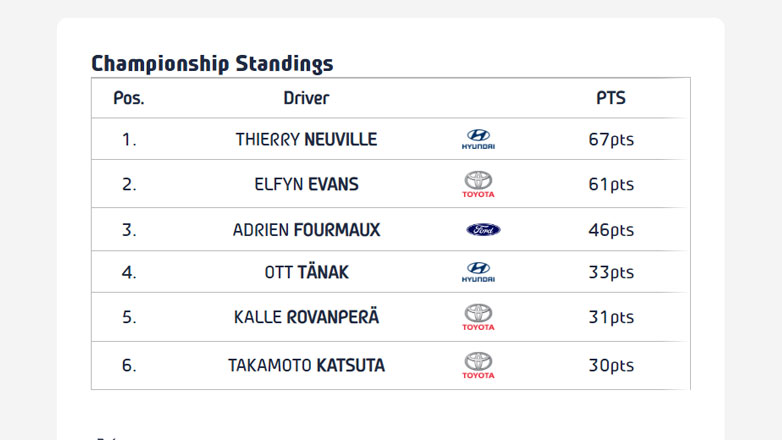Click the Driver column header
Viewport: 782px width, 440px height.
pyautogui.click(x=306, y=98)
